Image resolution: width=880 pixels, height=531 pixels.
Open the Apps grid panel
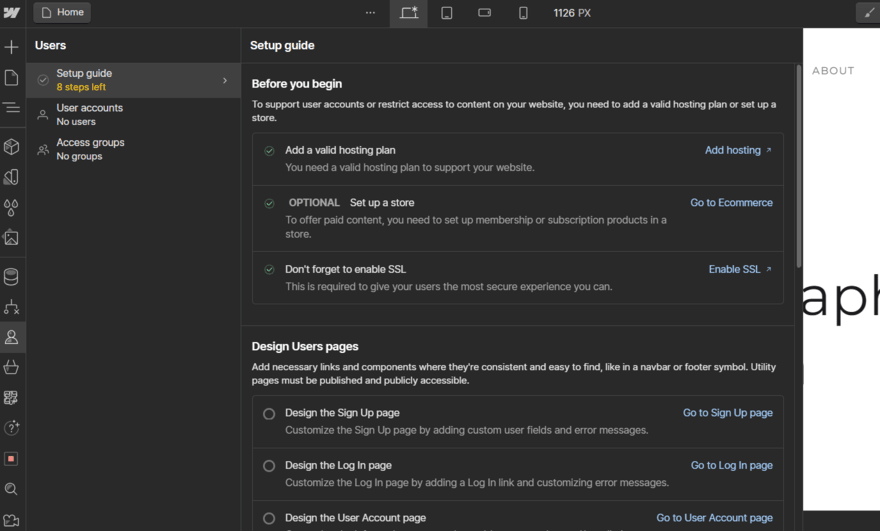(11, 398)
